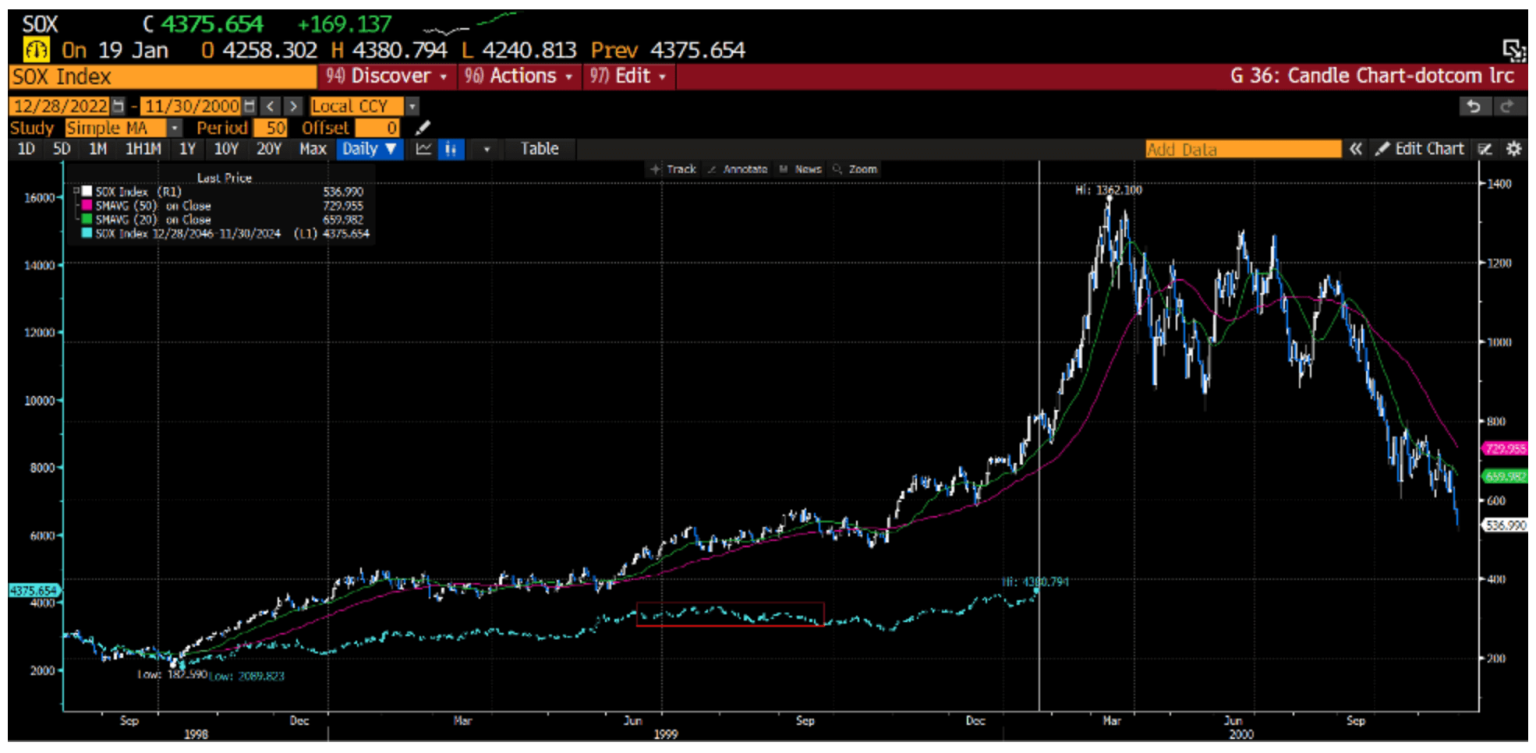The width and height of the screenshot is (1536, 753).
Task: Open the chart settings gear icon
Action: pyautogui.click(x=1515, y=148)
